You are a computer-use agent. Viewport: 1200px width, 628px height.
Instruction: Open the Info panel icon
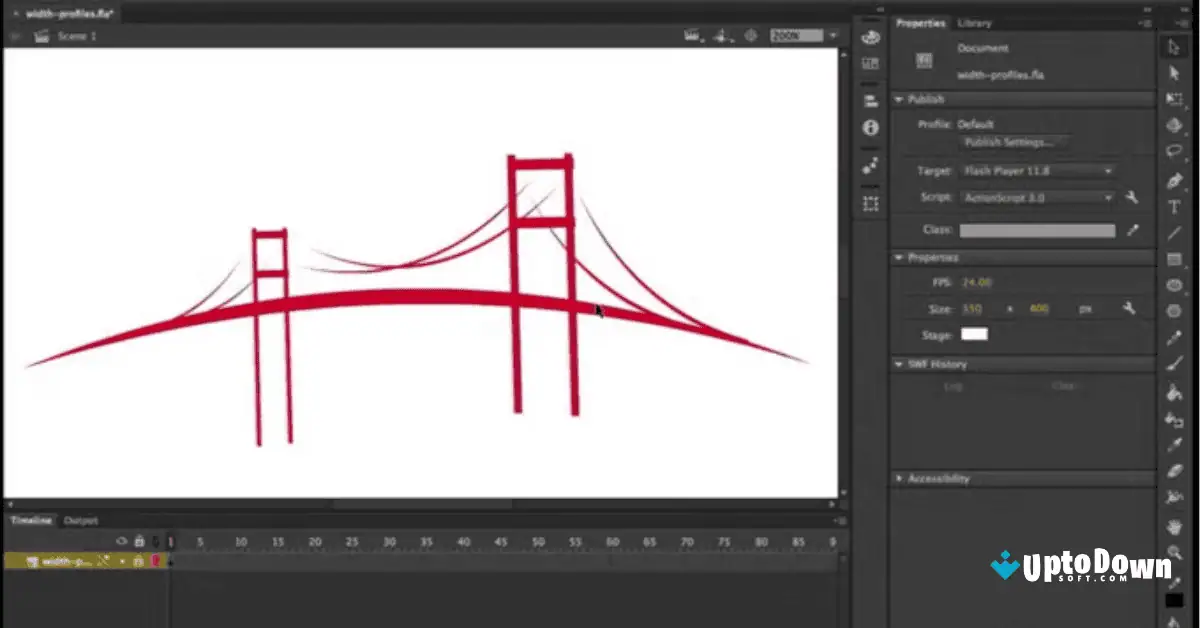click(871, 128)
